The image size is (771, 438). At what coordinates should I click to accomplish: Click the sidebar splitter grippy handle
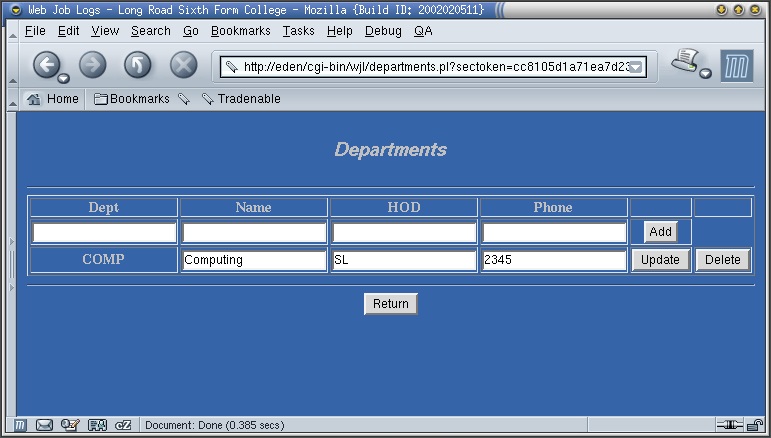pos(12,264)
